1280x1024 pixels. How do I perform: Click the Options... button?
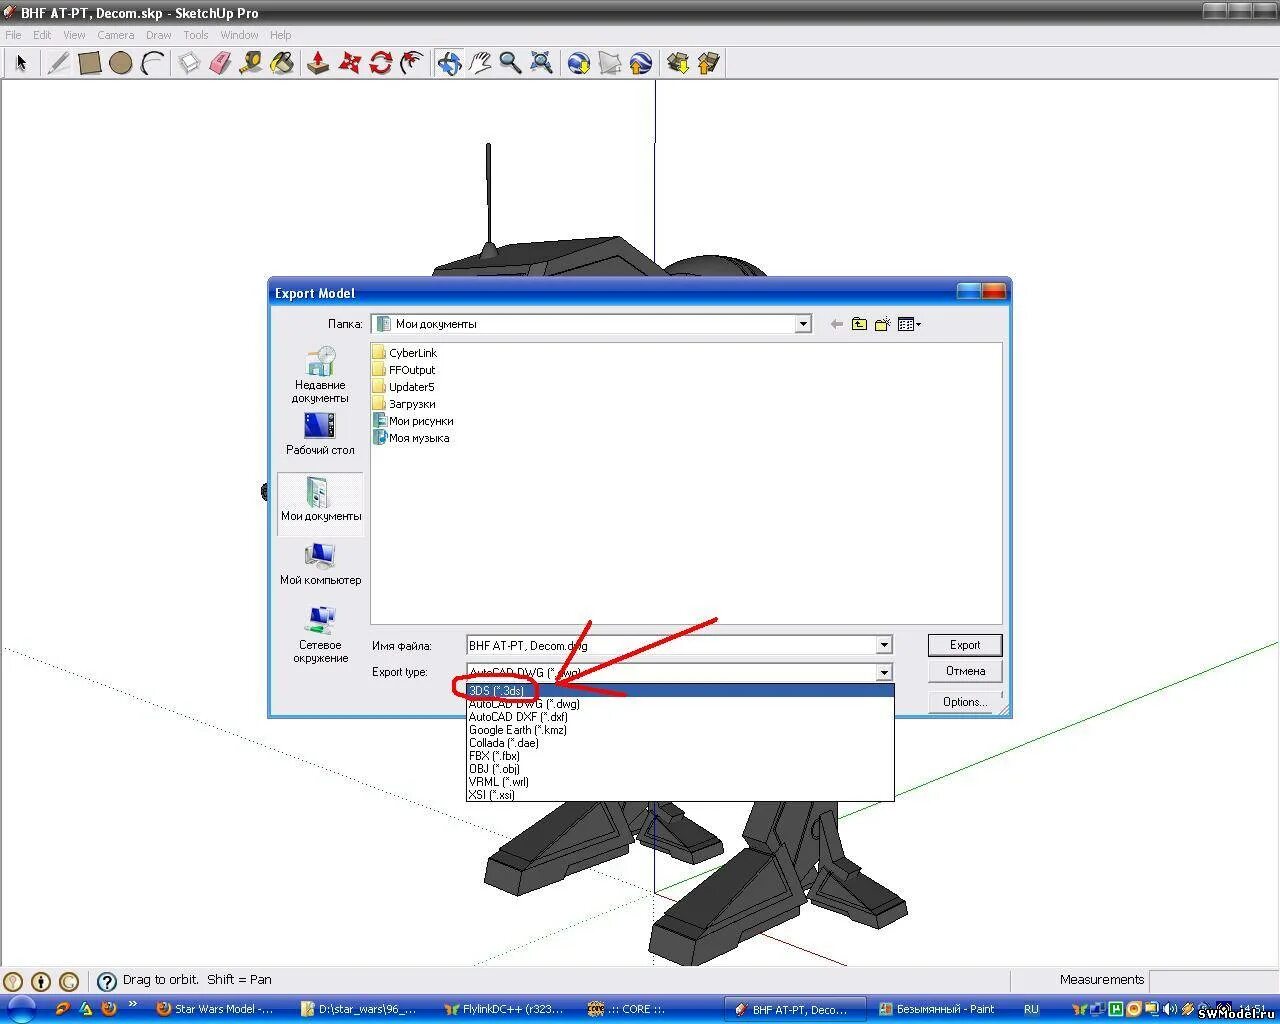tap(965, 702)
